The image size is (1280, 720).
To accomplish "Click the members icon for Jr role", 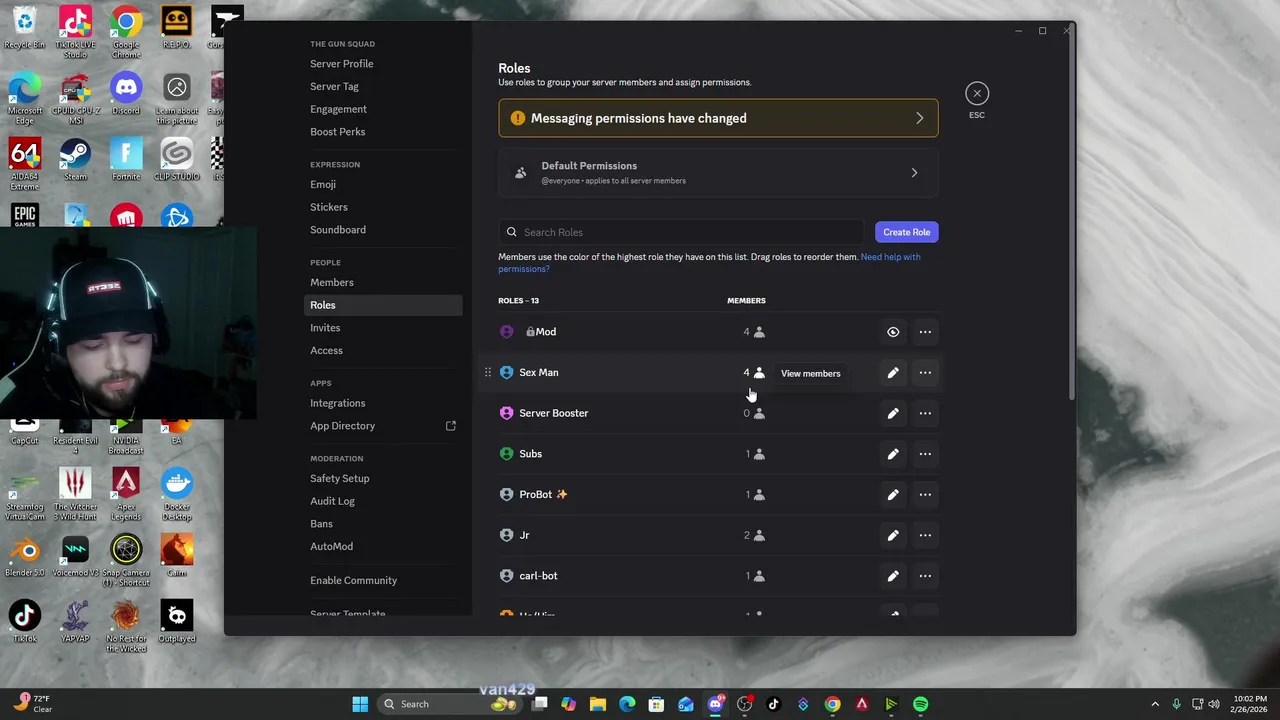I will [759, 535].
